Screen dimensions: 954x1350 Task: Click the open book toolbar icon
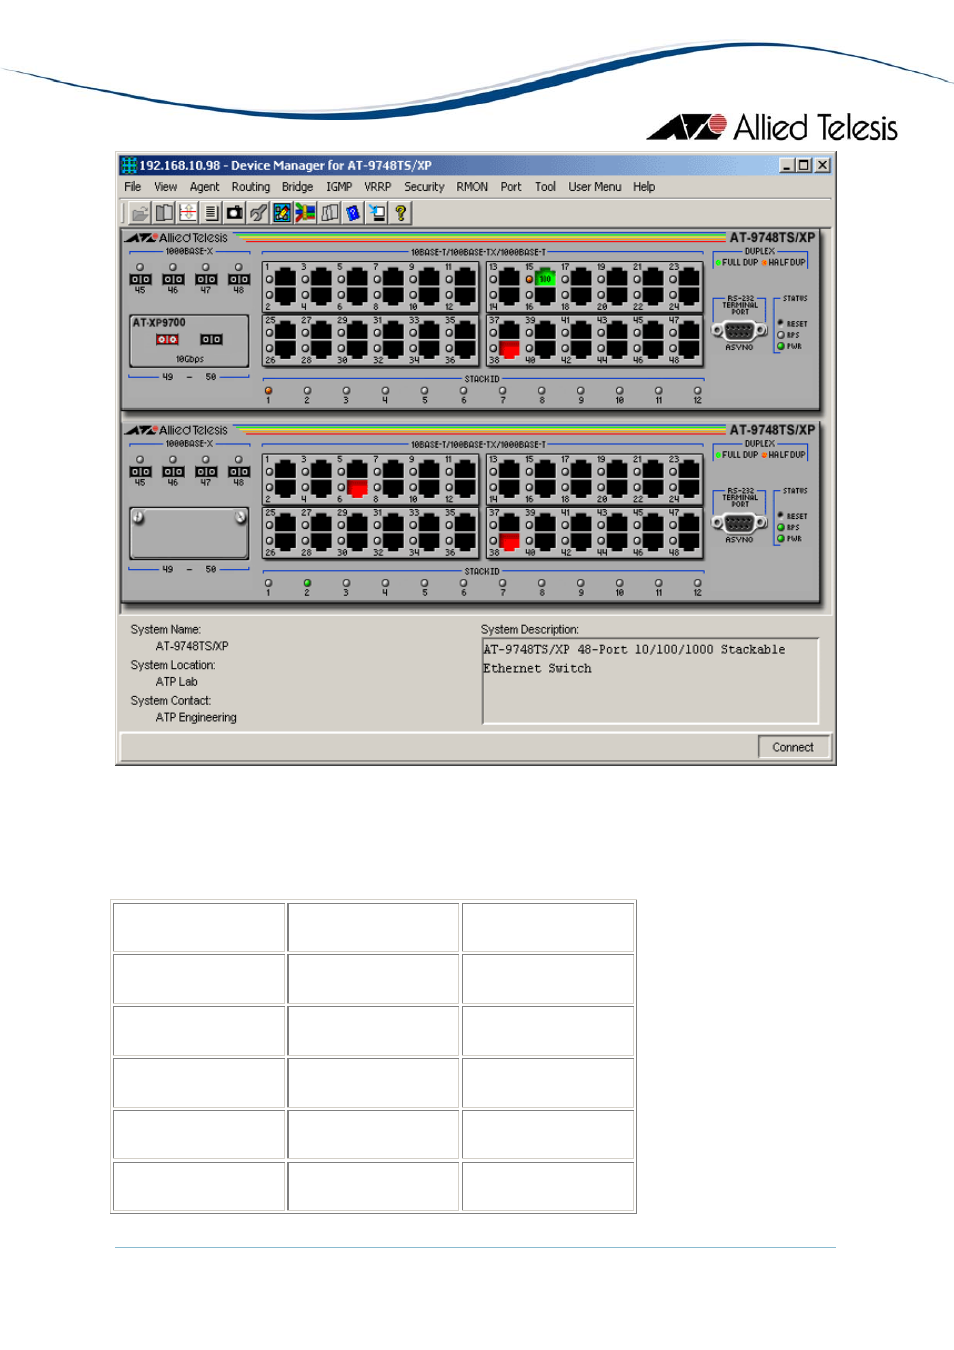point(164,213)
